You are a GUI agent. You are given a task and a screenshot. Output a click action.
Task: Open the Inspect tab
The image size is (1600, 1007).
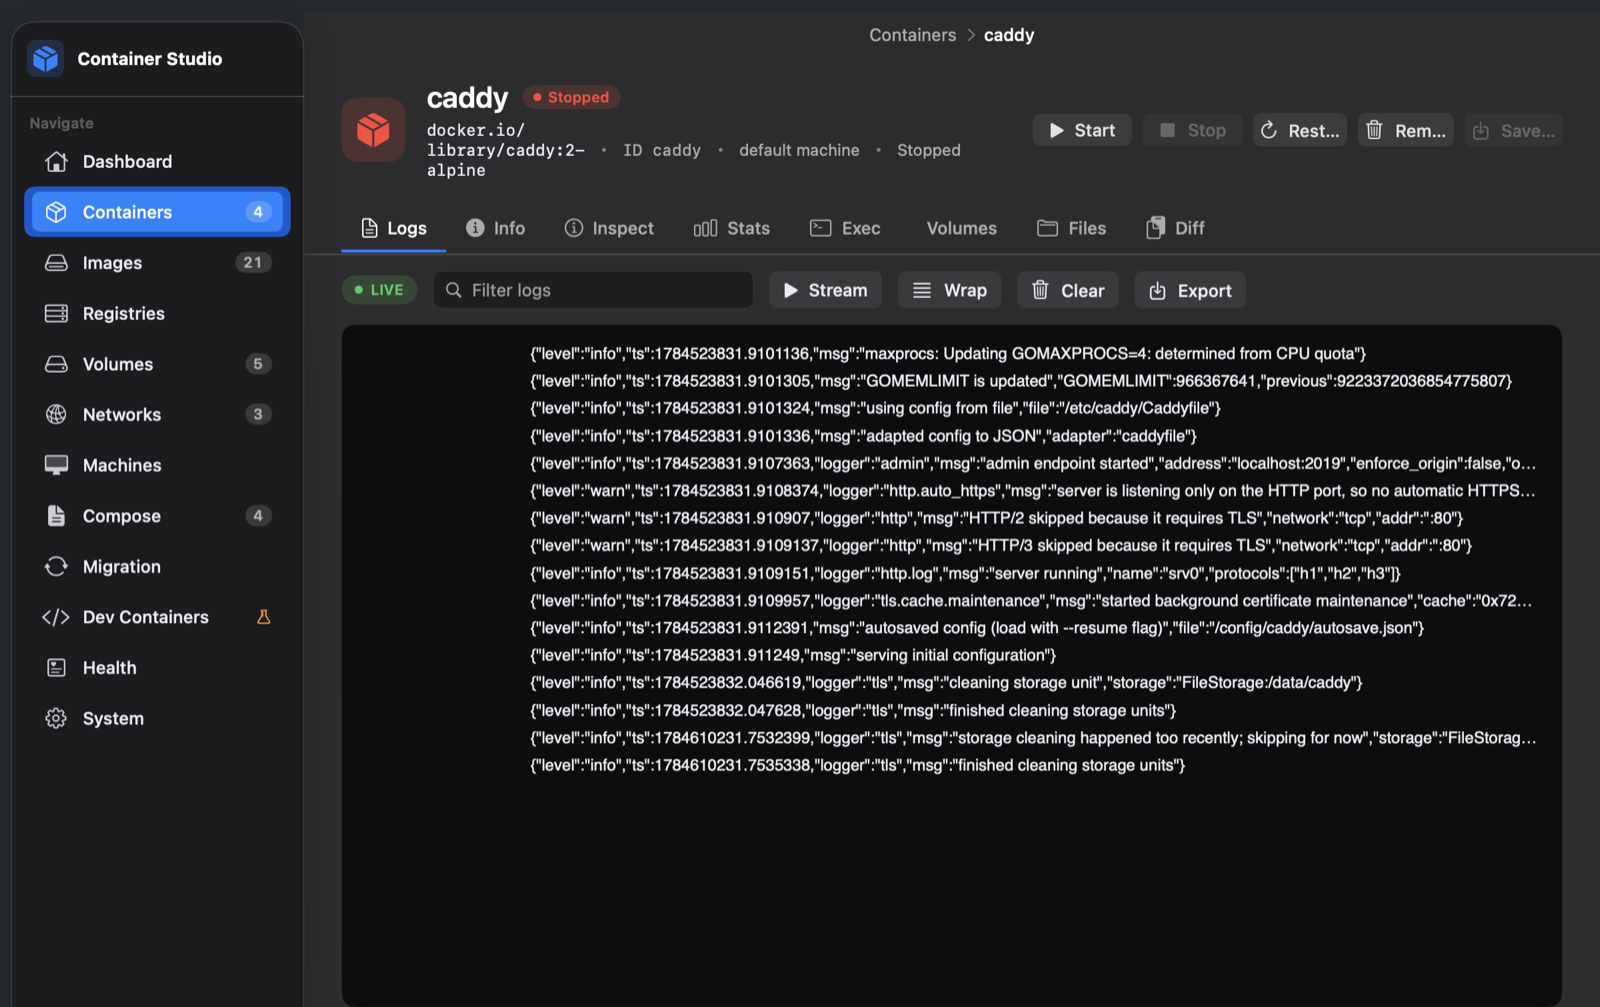(609, 228)
